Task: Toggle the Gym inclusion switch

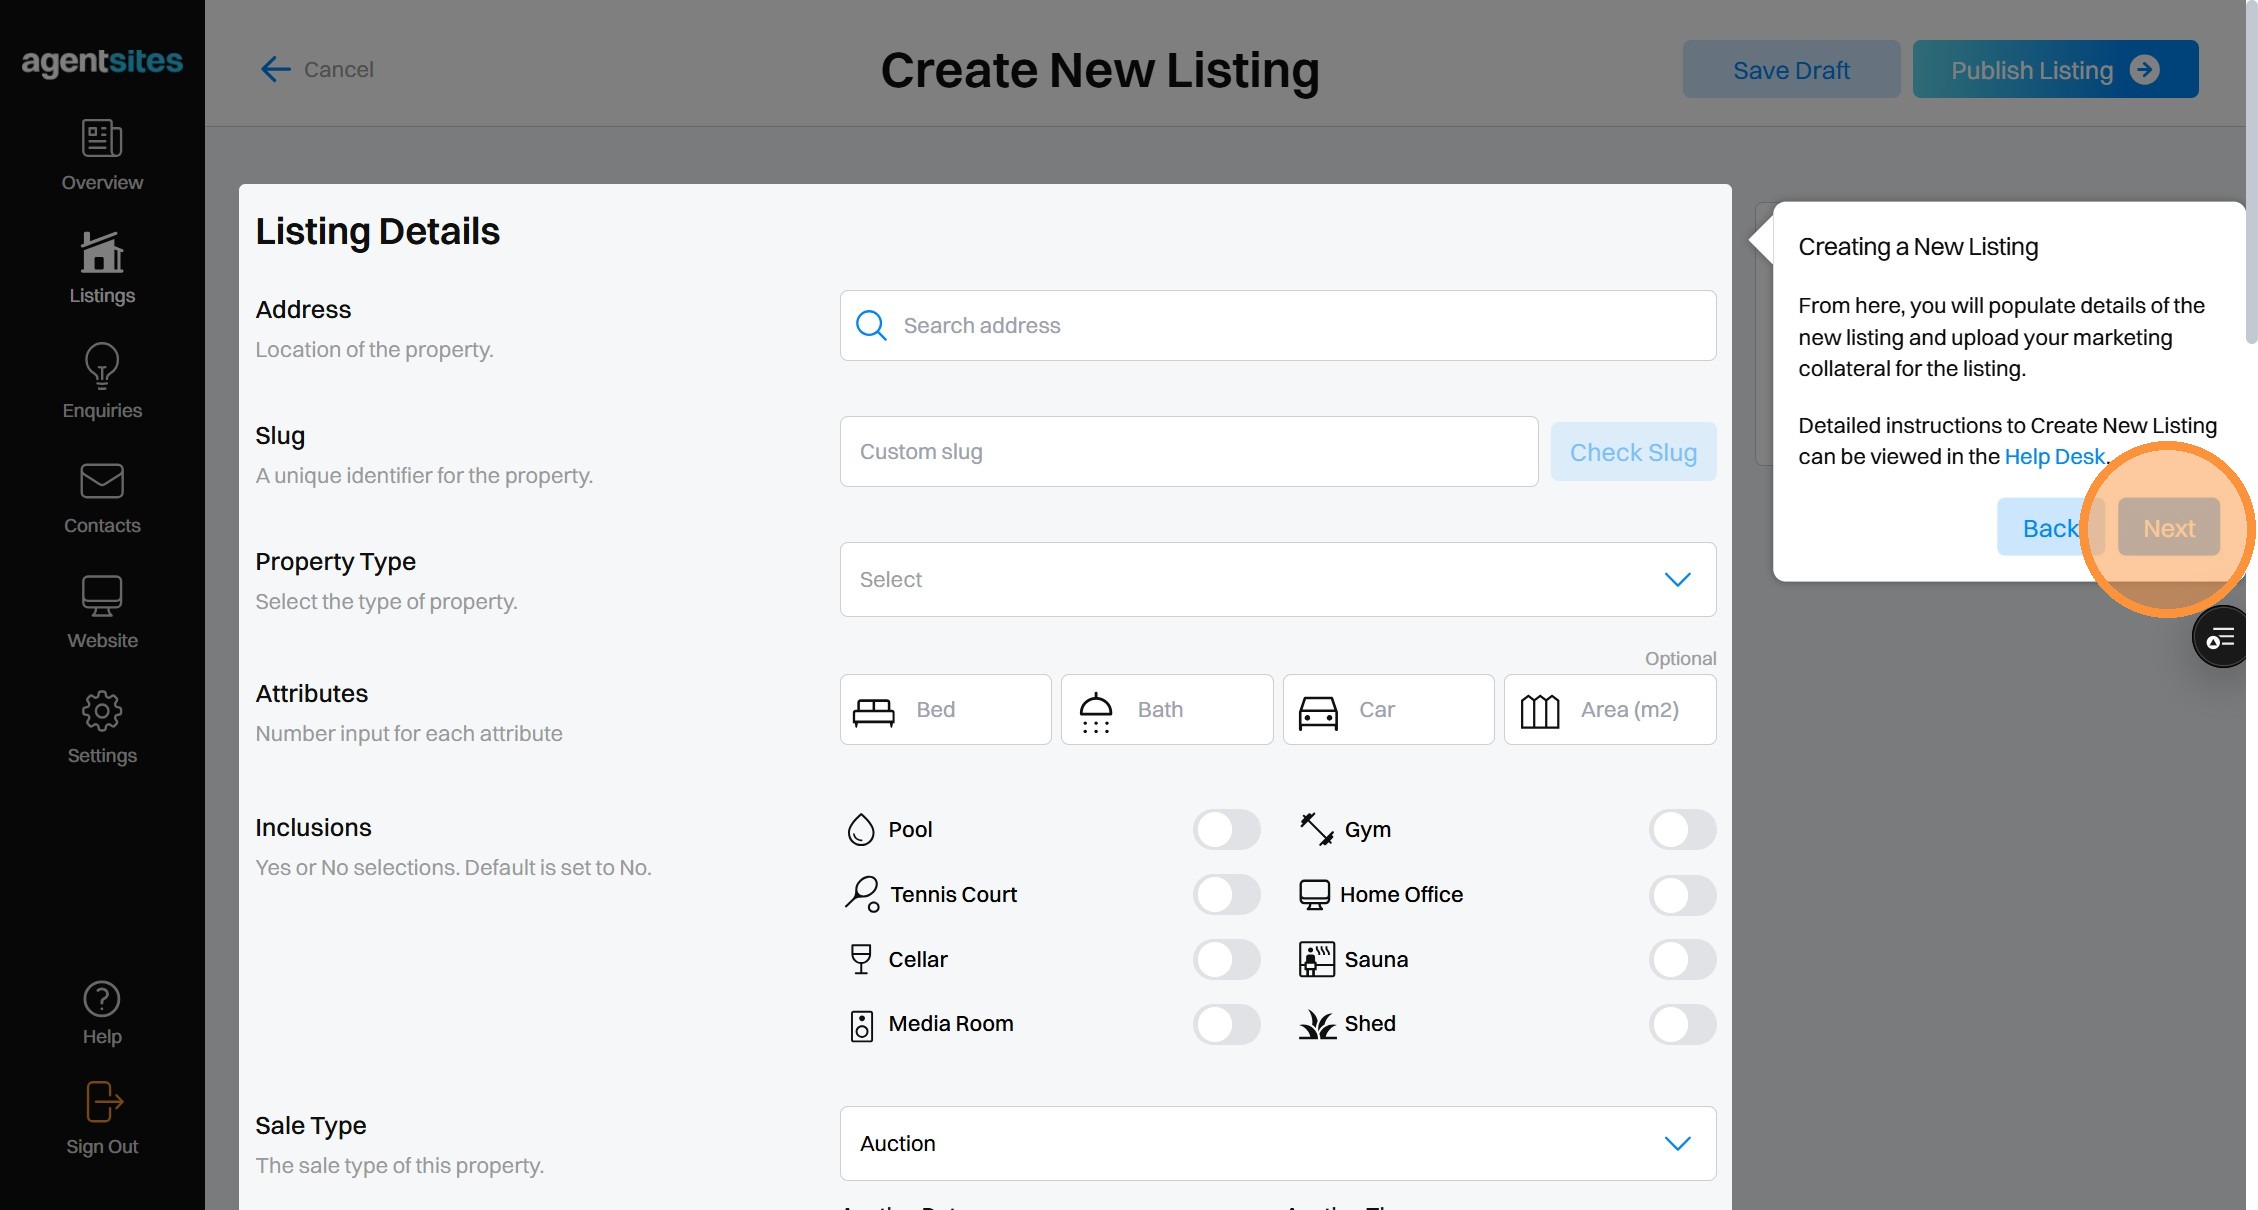Action: [1682, 830]
